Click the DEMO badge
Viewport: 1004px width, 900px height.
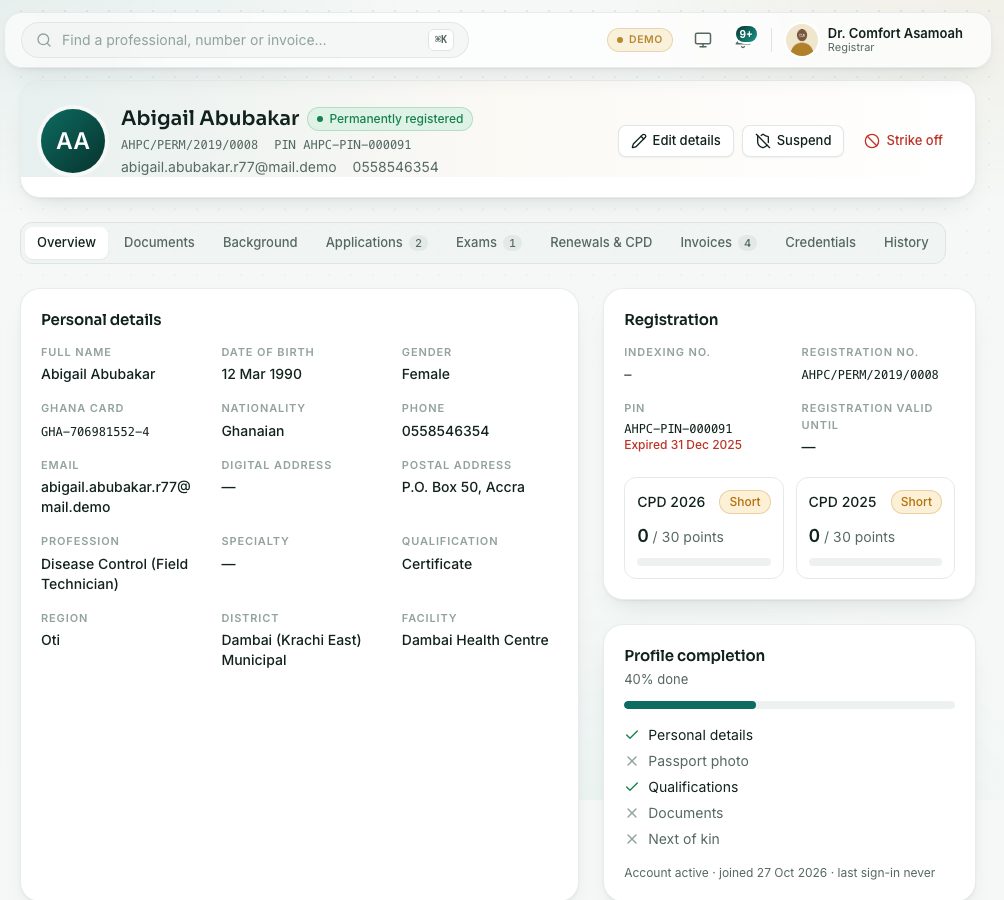639,40
